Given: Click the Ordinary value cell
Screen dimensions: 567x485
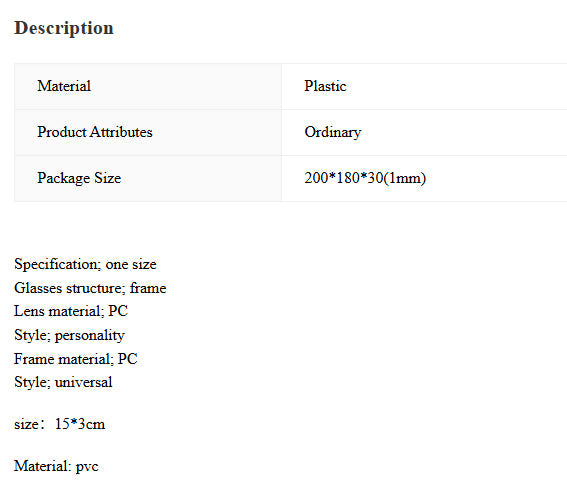Looking at the screenshot, I should 424,132.
